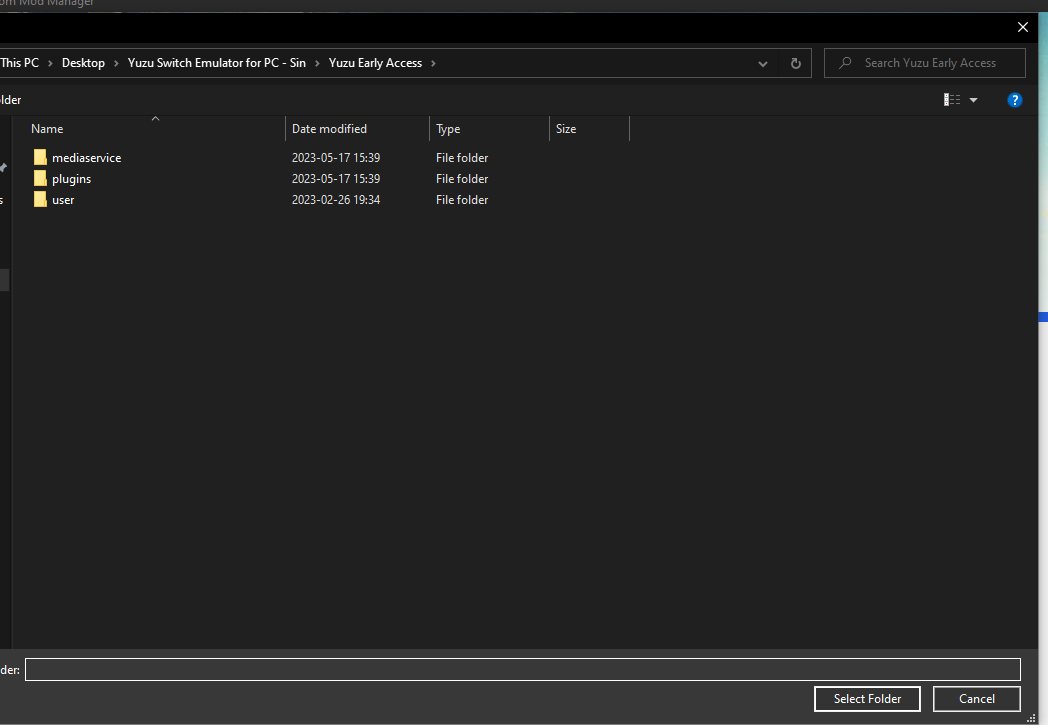Screen dimensions: 1048x725
Task: Click the plugins folder icon
Action: click(x=40, y=178)
